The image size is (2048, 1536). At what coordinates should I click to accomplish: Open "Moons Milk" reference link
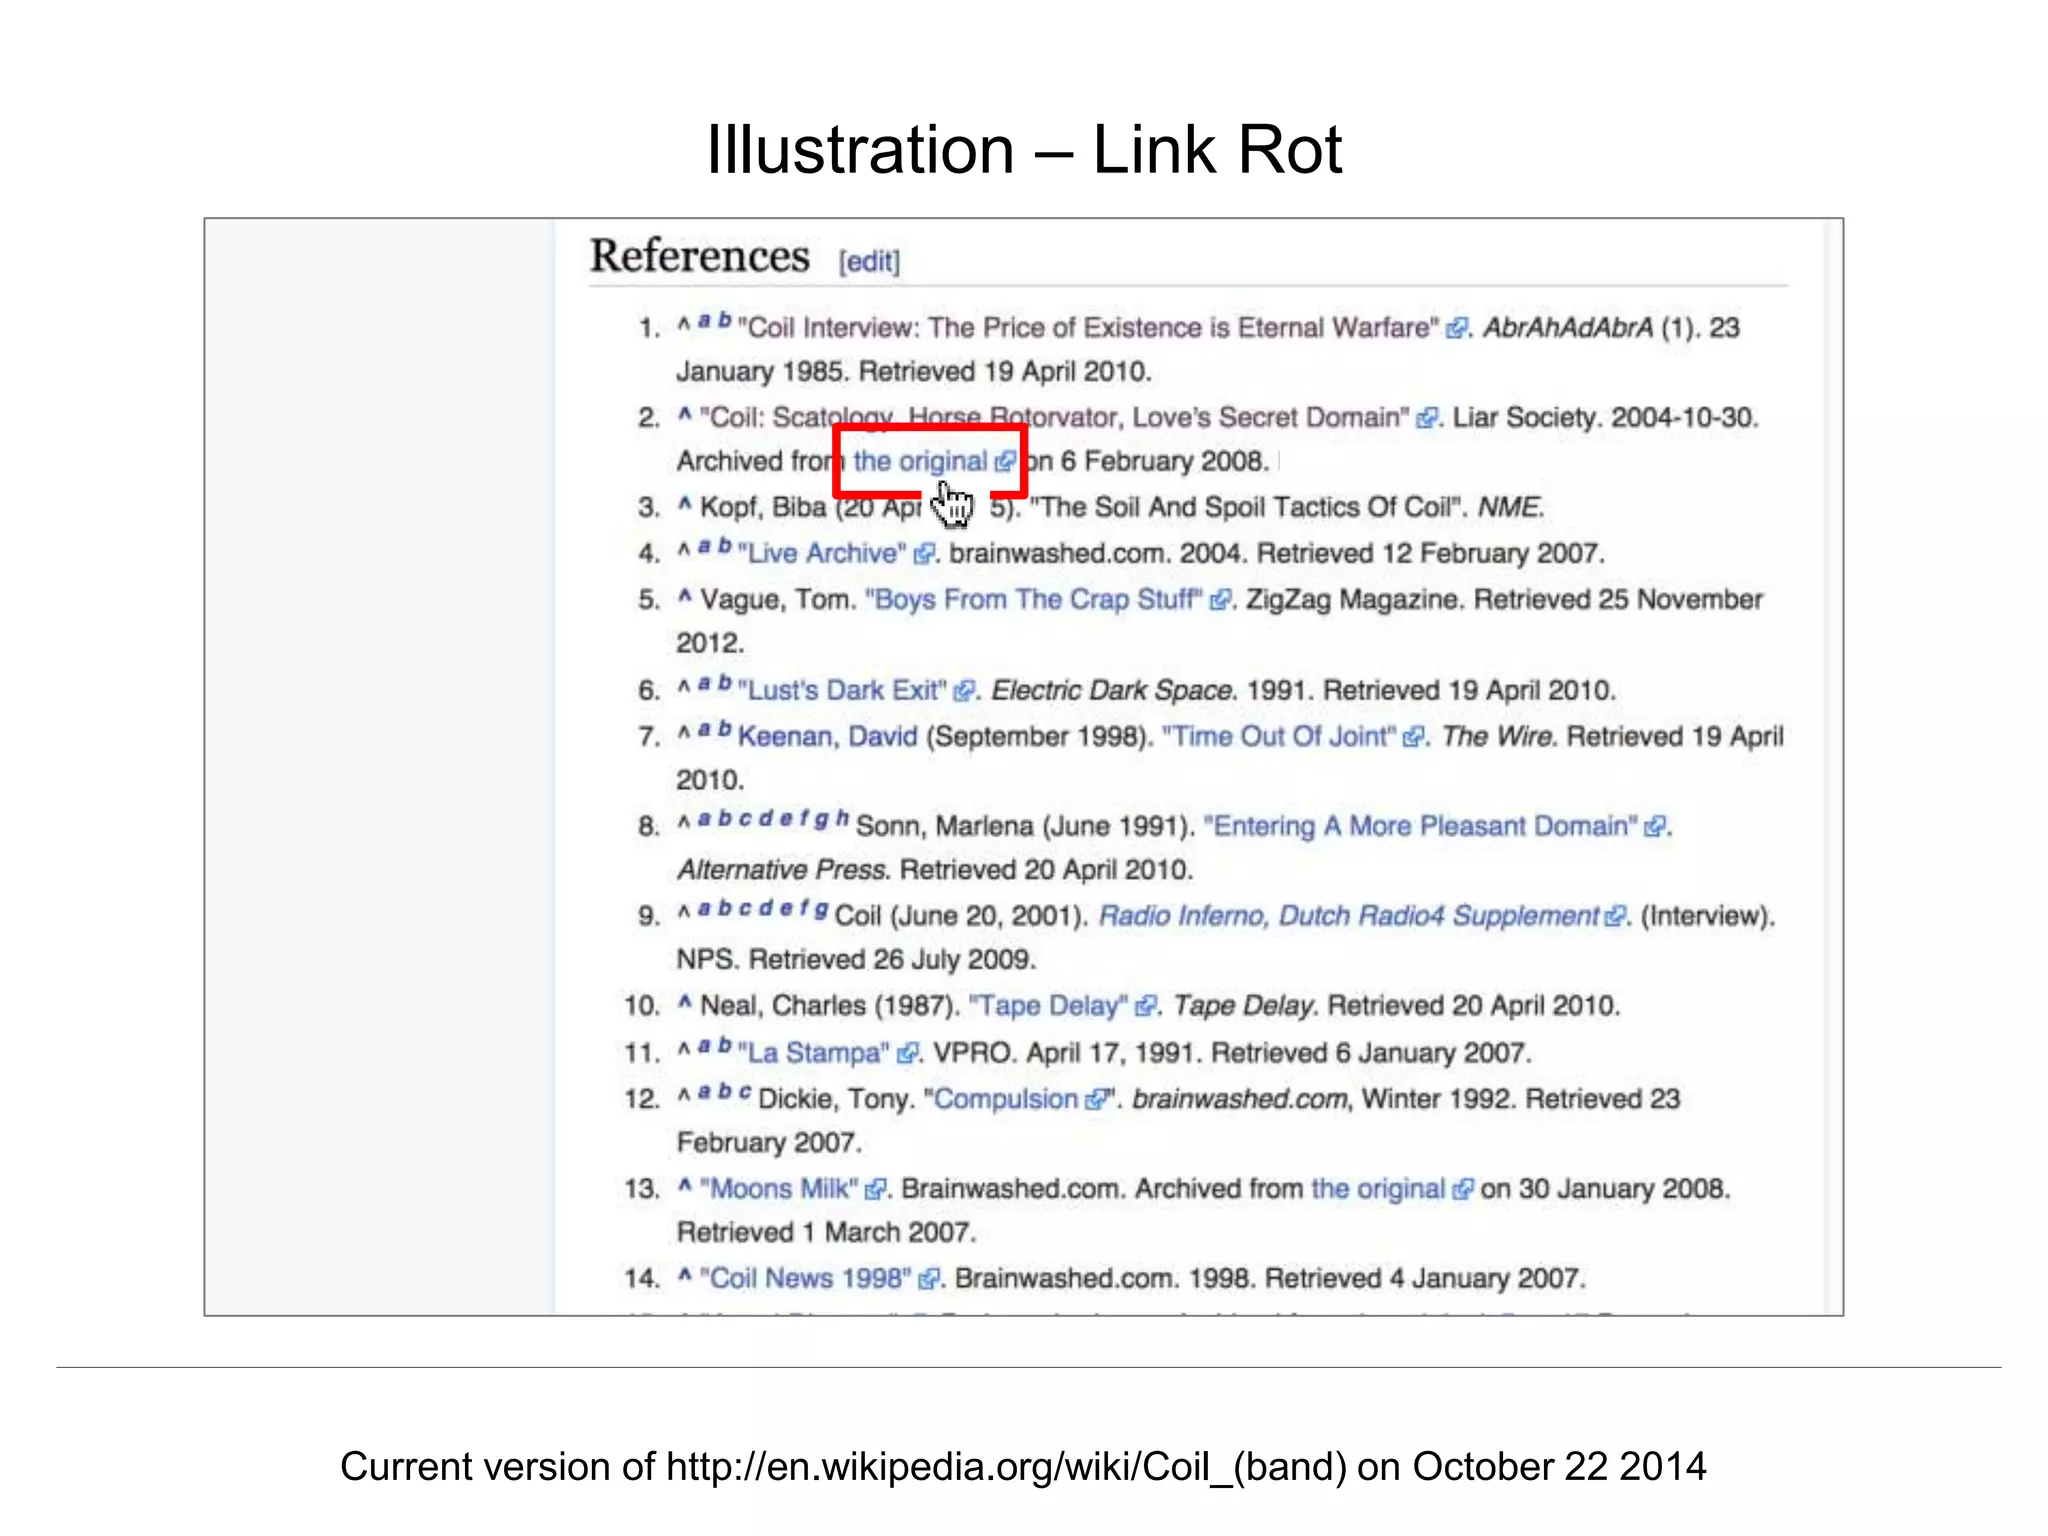pos(779,1189)
